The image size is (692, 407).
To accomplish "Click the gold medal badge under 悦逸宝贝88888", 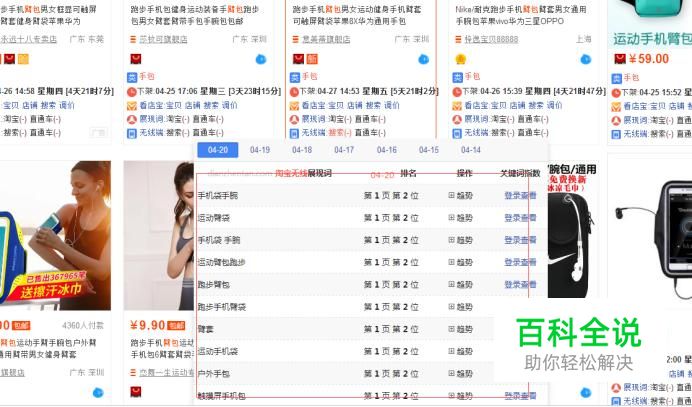I will click(x=461, y=59).
